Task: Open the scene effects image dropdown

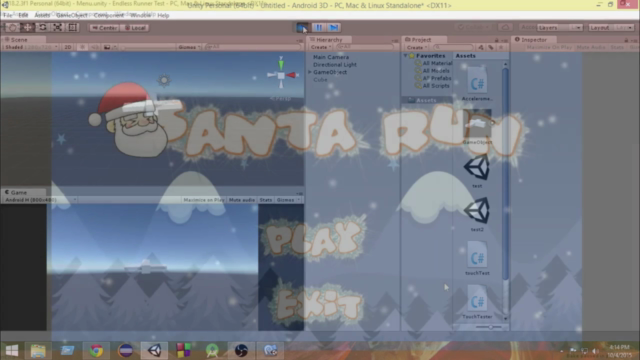Action: coord(109,47)
